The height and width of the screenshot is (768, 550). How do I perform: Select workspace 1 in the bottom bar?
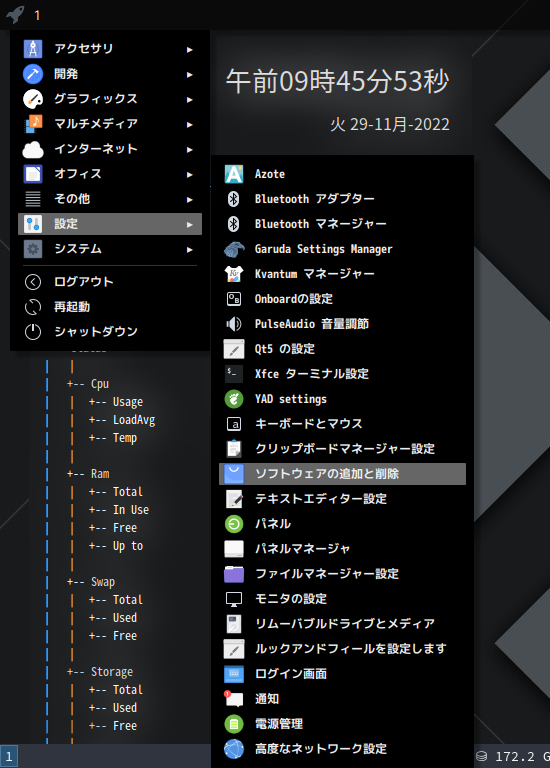9,756
